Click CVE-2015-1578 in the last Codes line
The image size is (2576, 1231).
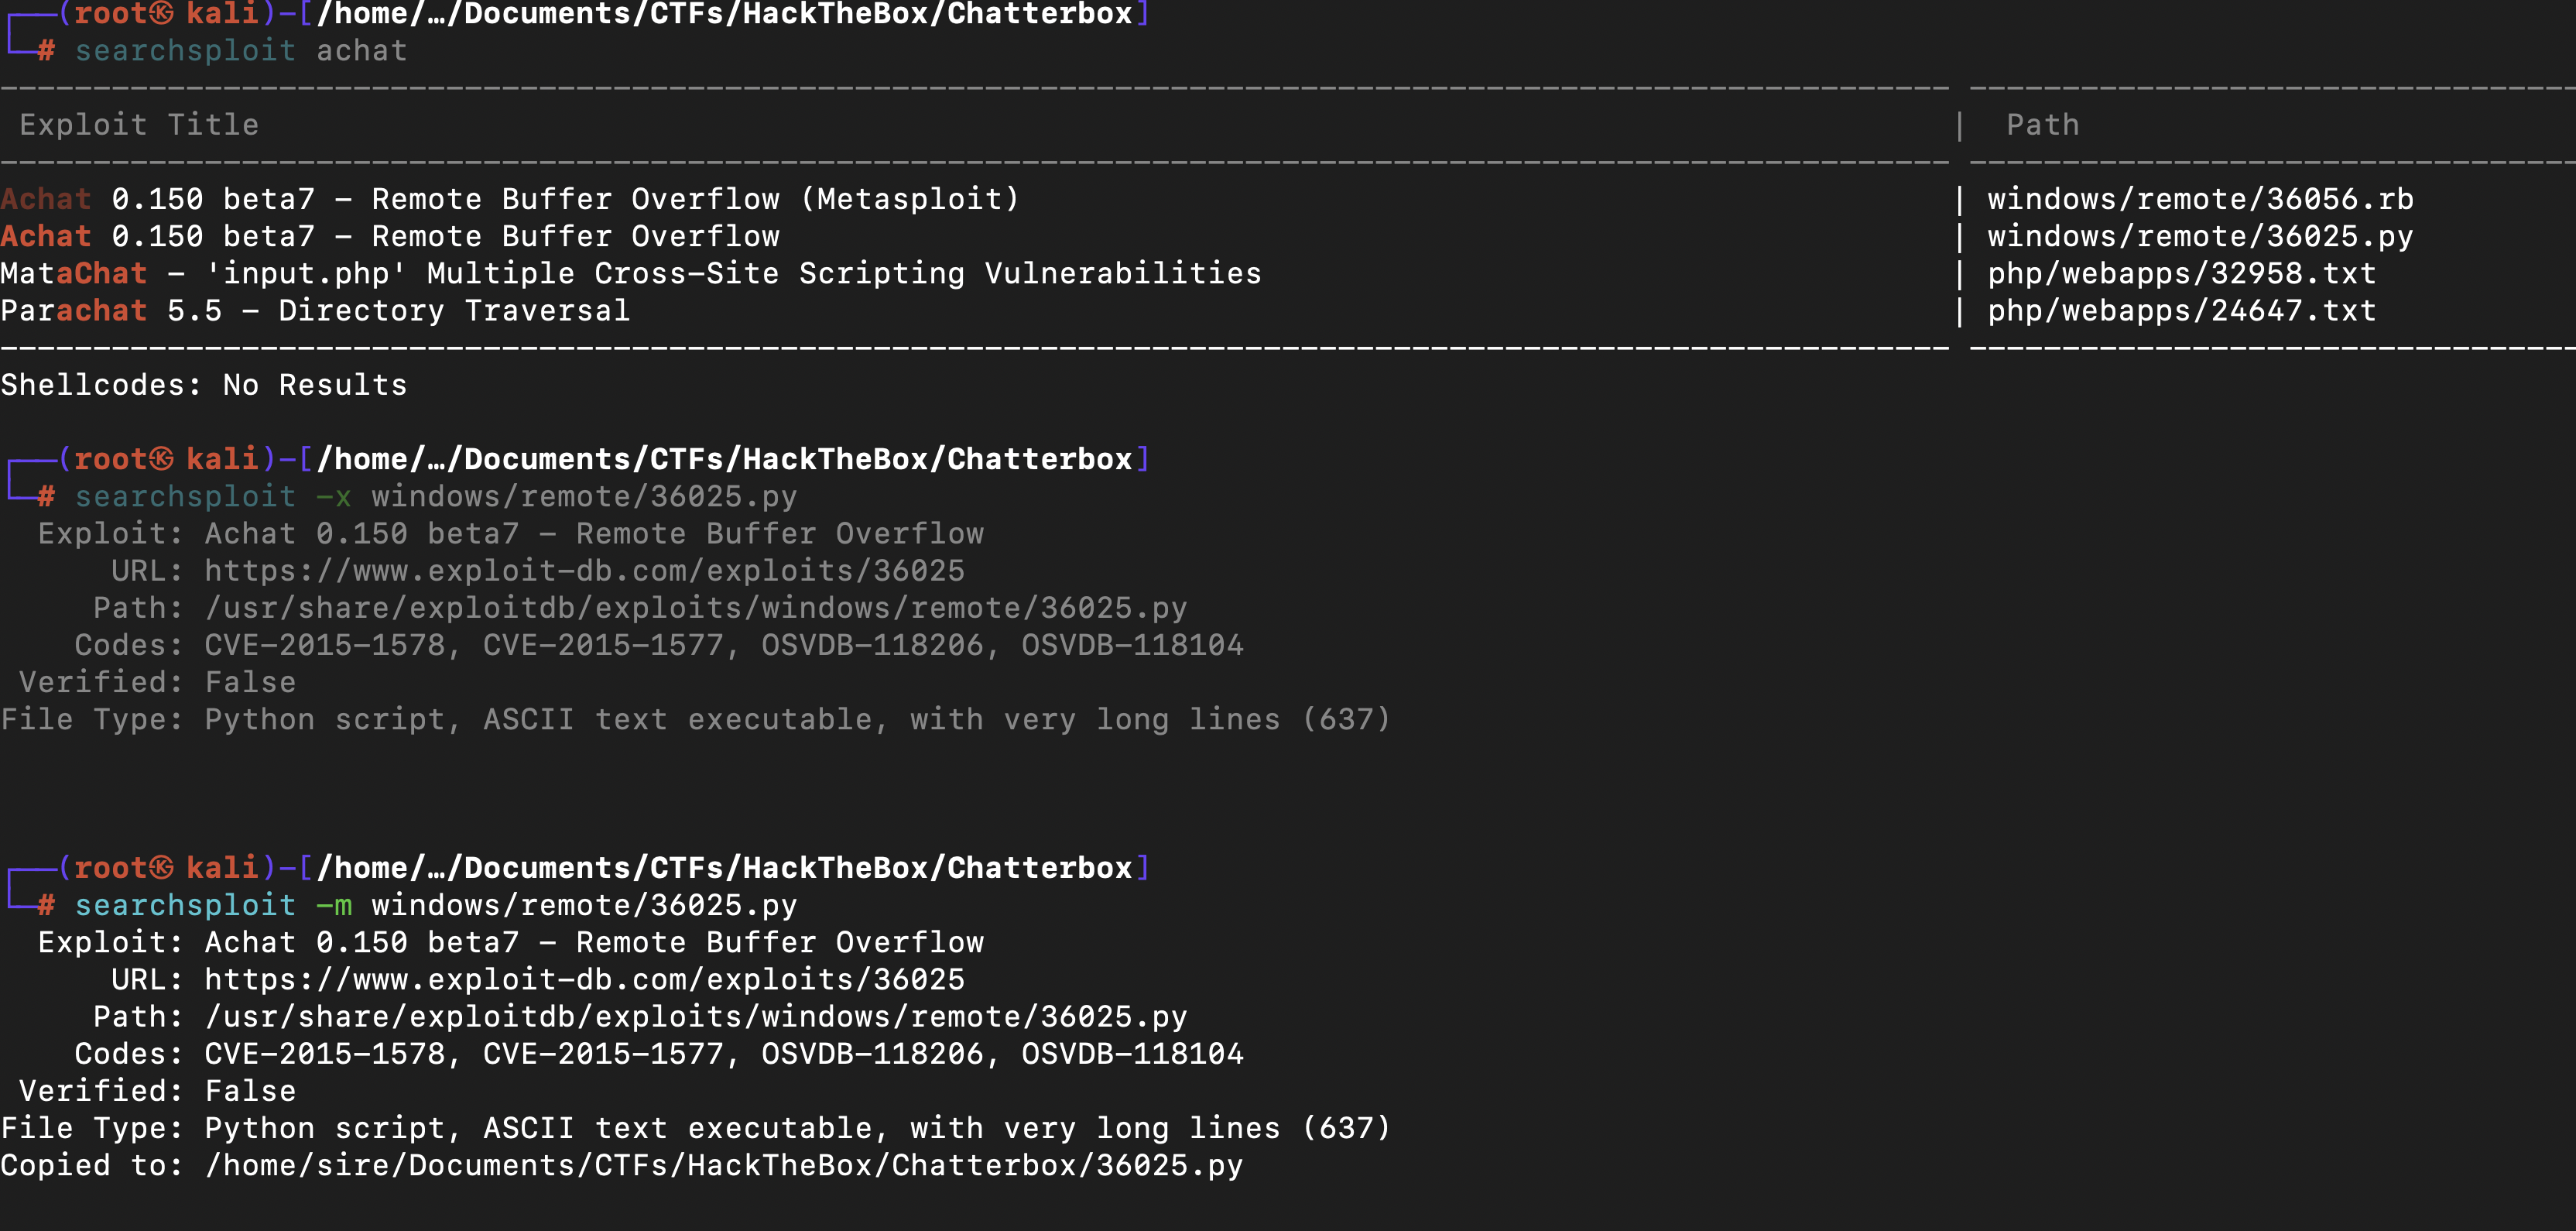tap(325, 1054)
